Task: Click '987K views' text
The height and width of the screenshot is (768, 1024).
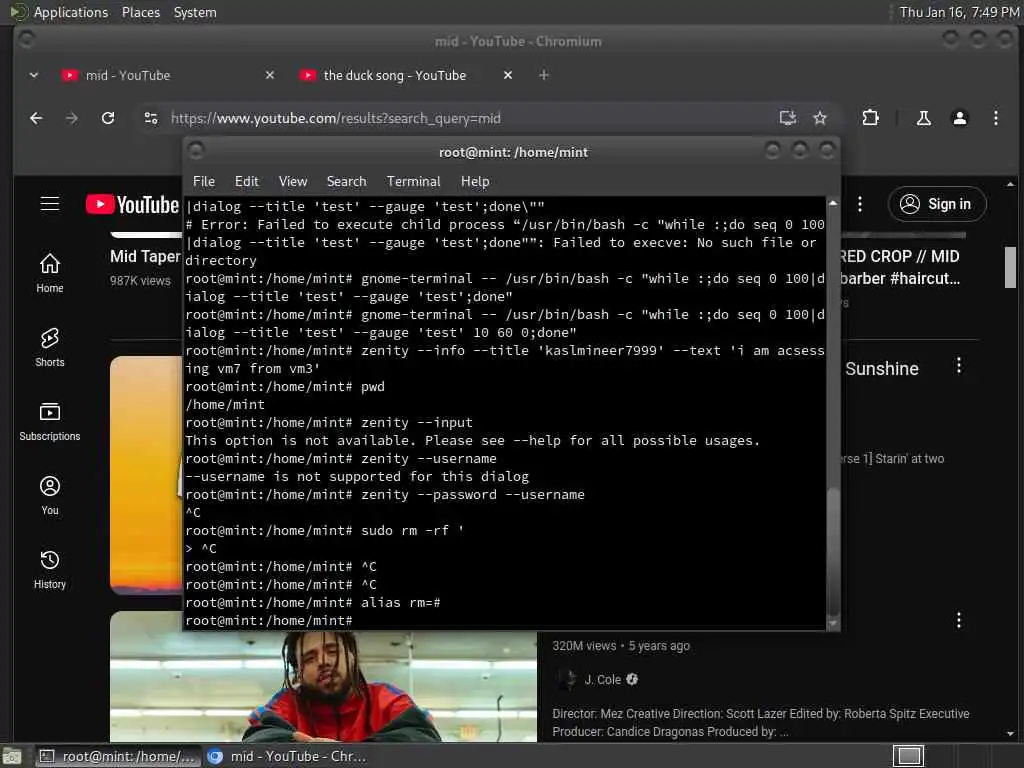Action: [140, 281]
